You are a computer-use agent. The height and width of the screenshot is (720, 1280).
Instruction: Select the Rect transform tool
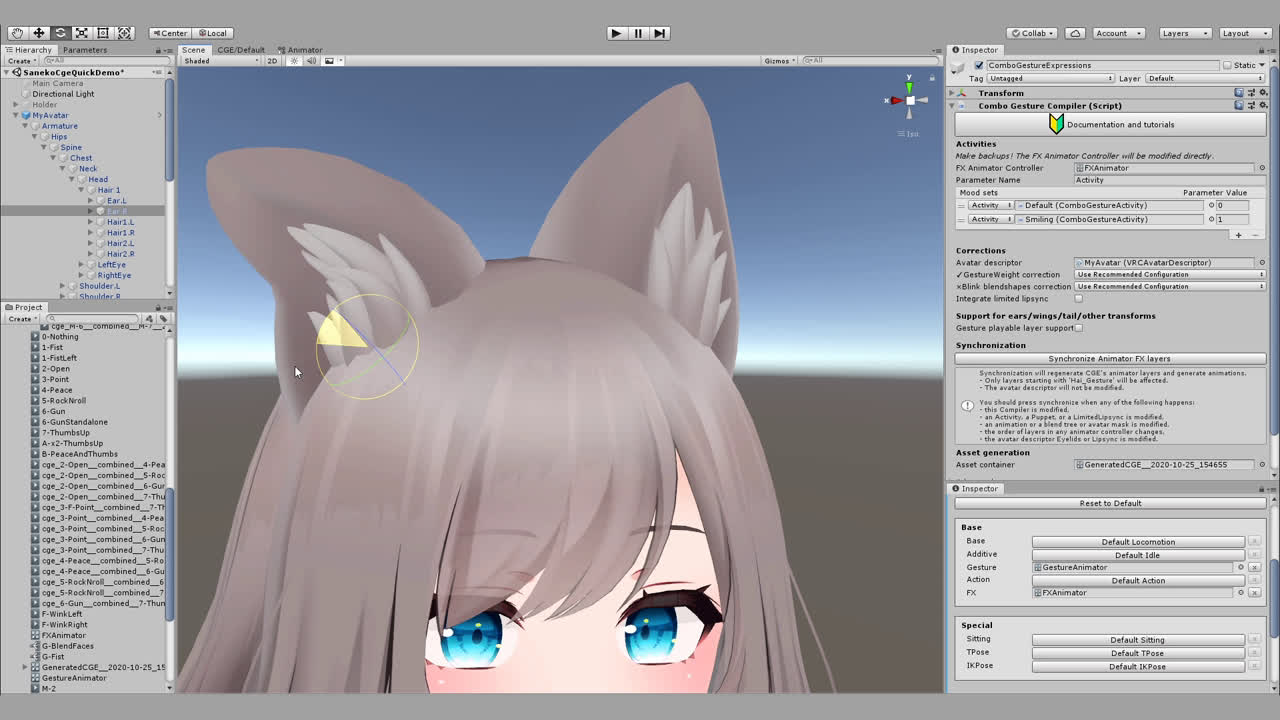pyautogui.click(x=103, y=33)
